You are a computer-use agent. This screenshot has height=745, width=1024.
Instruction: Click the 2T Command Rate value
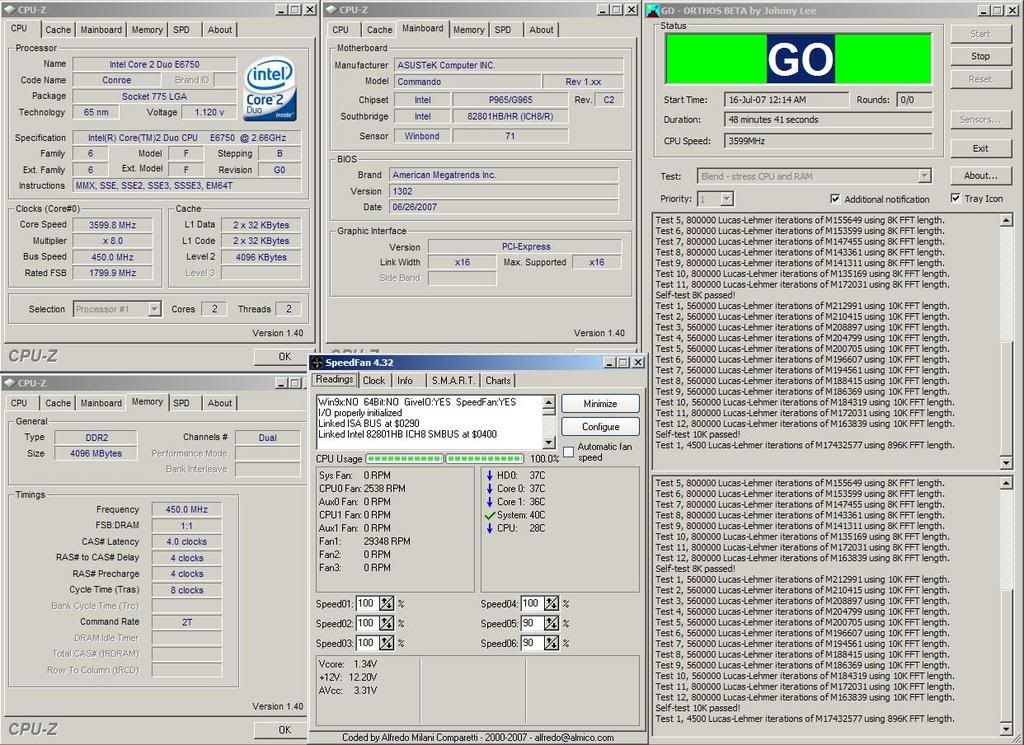tap(186, 622)
